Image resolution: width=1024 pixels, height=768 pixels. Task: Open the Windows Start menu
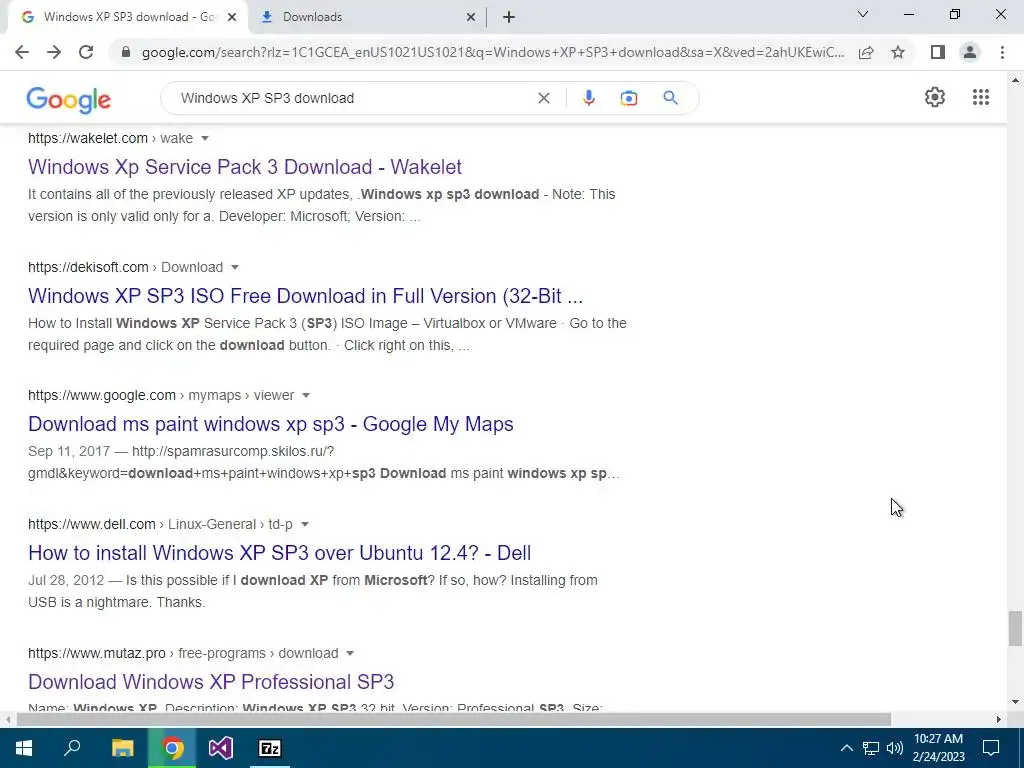[x=24, y=748]
